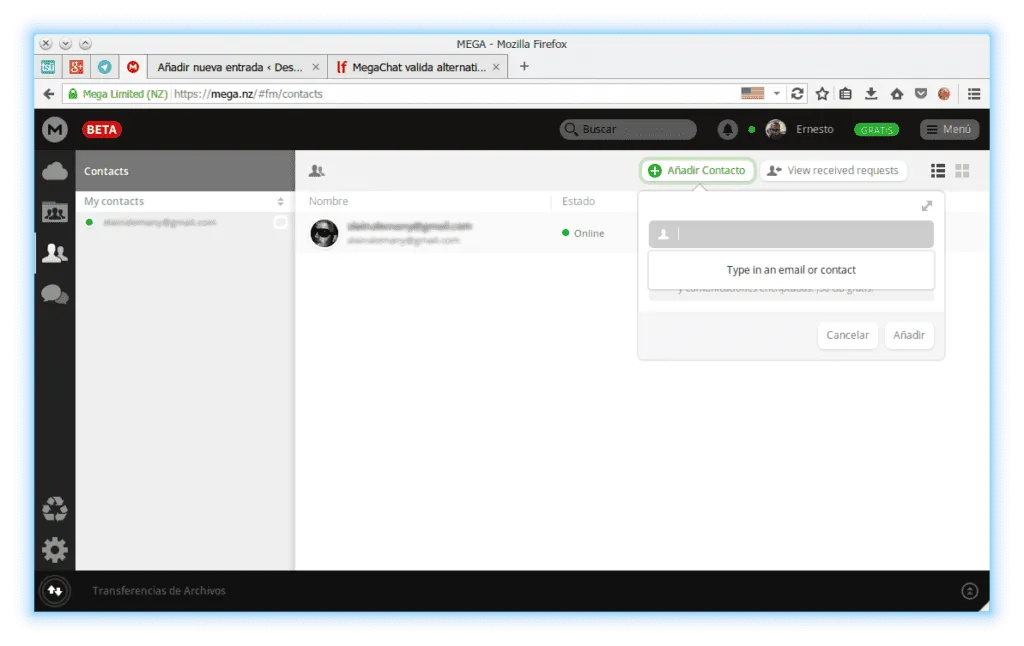The width and height of the screenshot is (1024, 646).
Task: Click the MEGA logo in header
Action: 55,129
